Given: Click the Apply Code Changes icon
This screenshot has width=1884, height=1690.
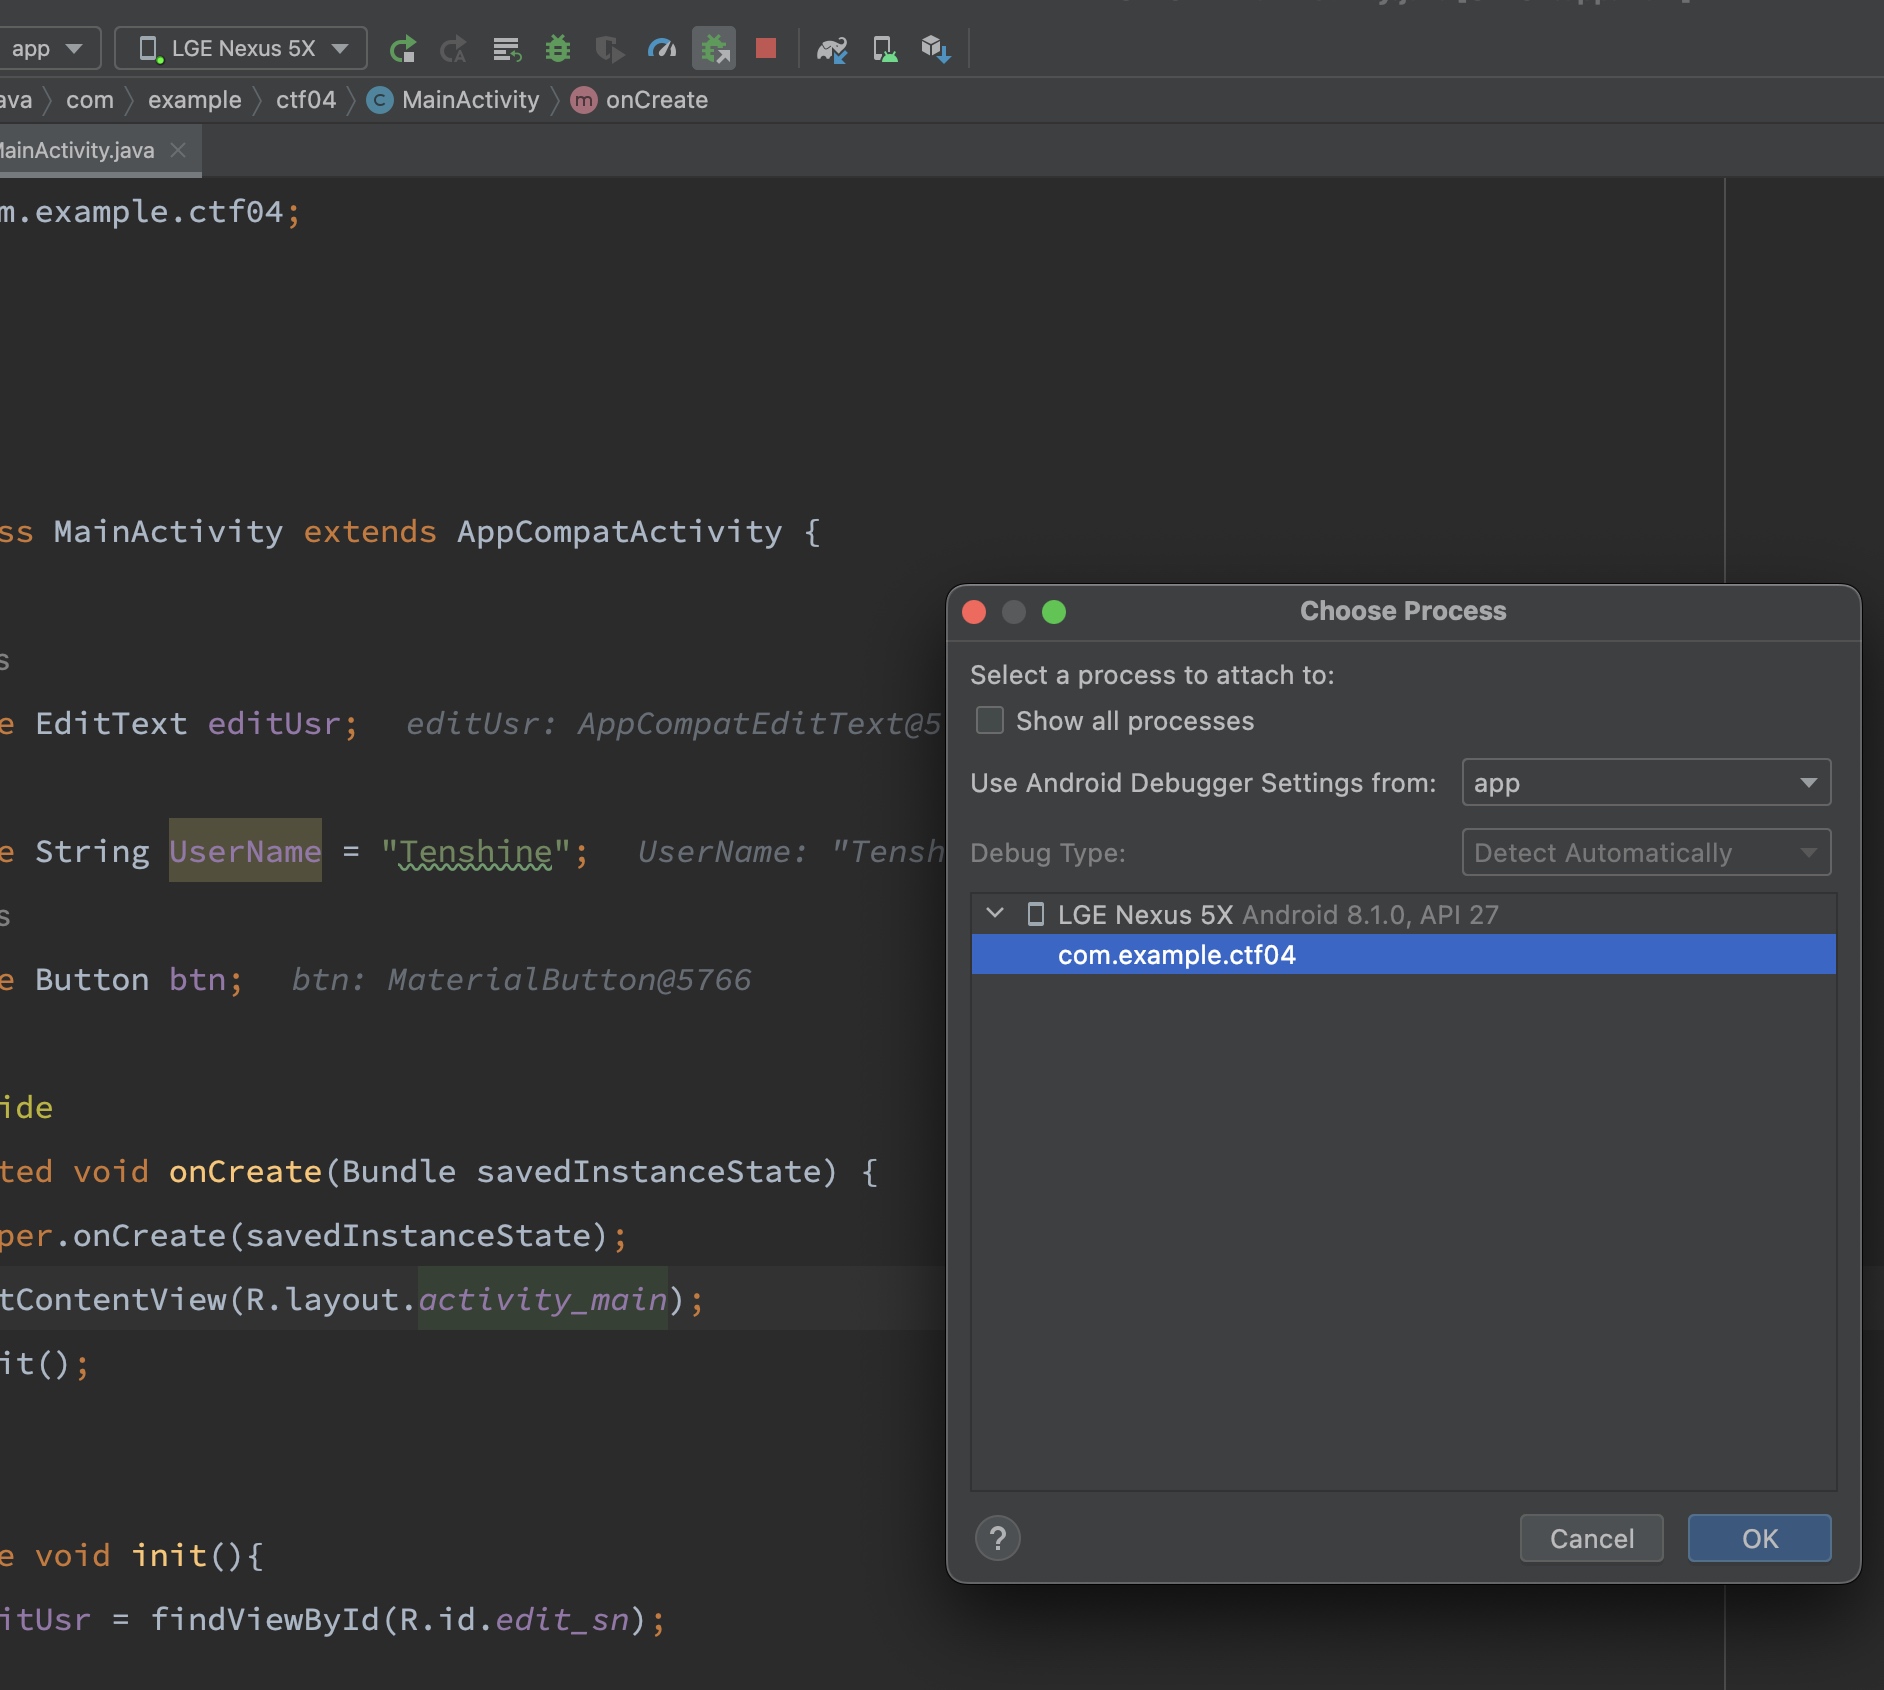Looking at the screenshot, I should (507, 49).
